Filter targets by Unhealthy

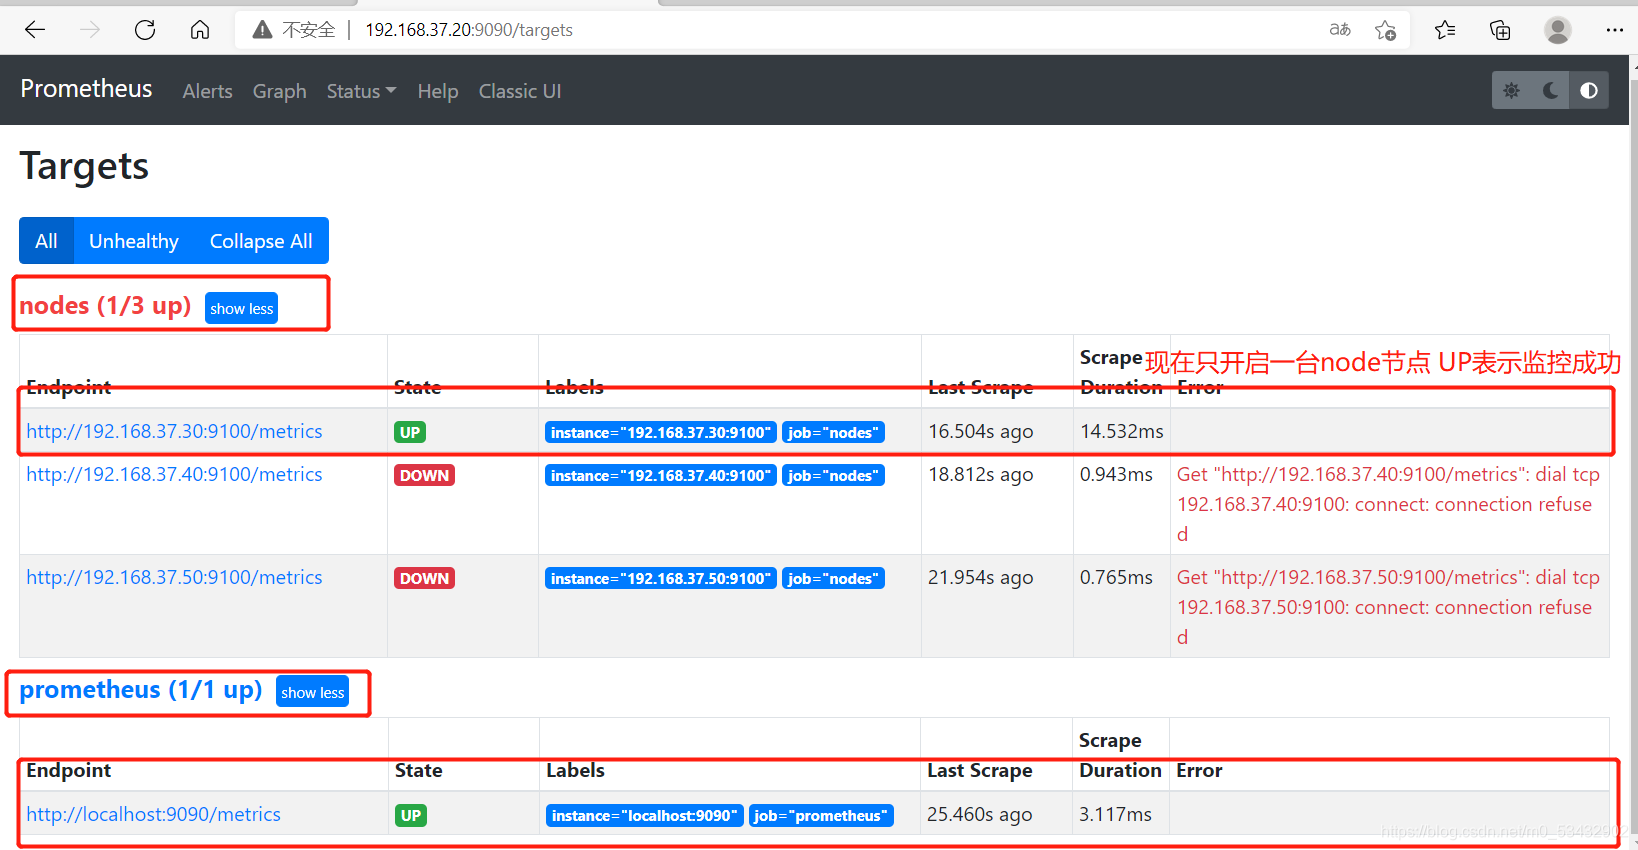[x=134, y=241]
